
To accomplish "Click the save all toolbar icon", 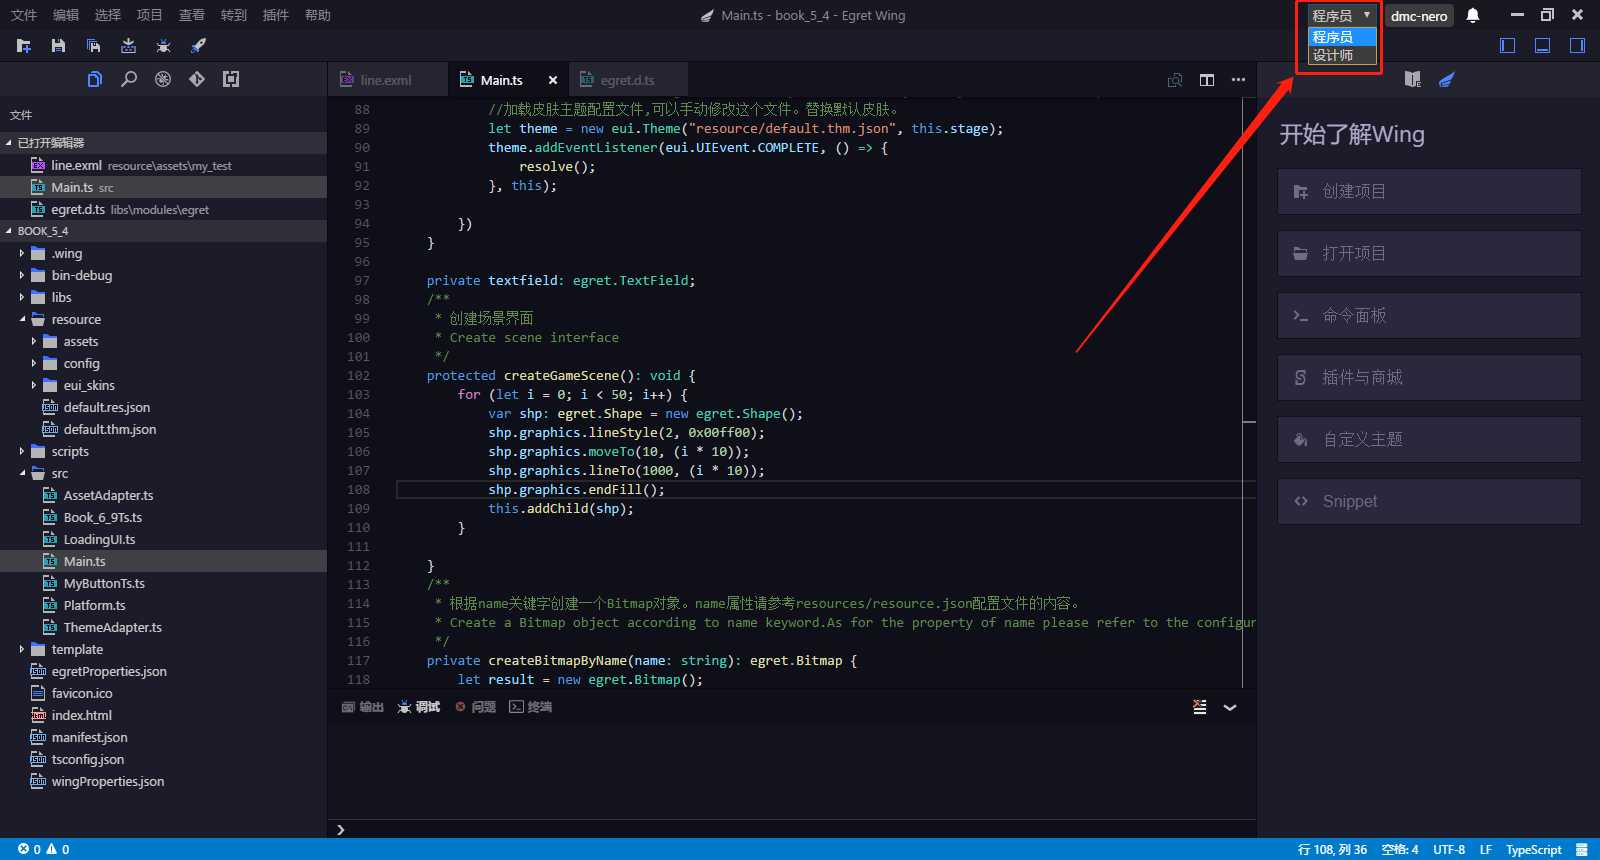I will point(93,46).
